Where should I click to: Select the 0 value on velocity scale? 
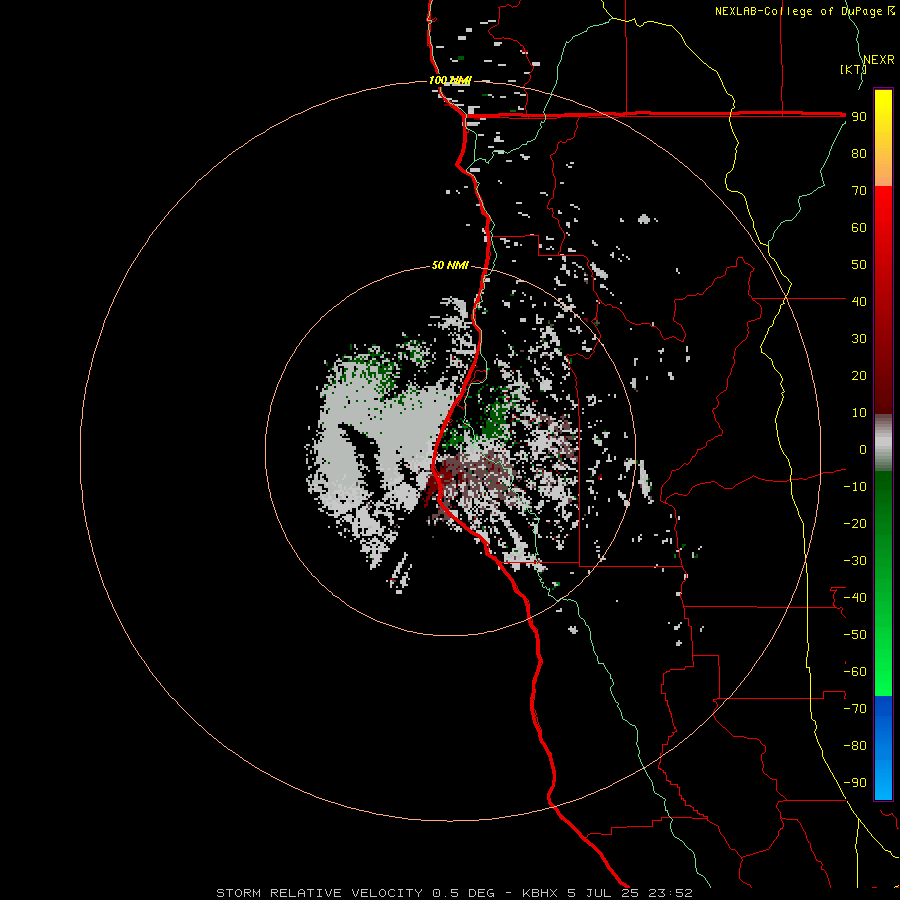click(863, 449)
